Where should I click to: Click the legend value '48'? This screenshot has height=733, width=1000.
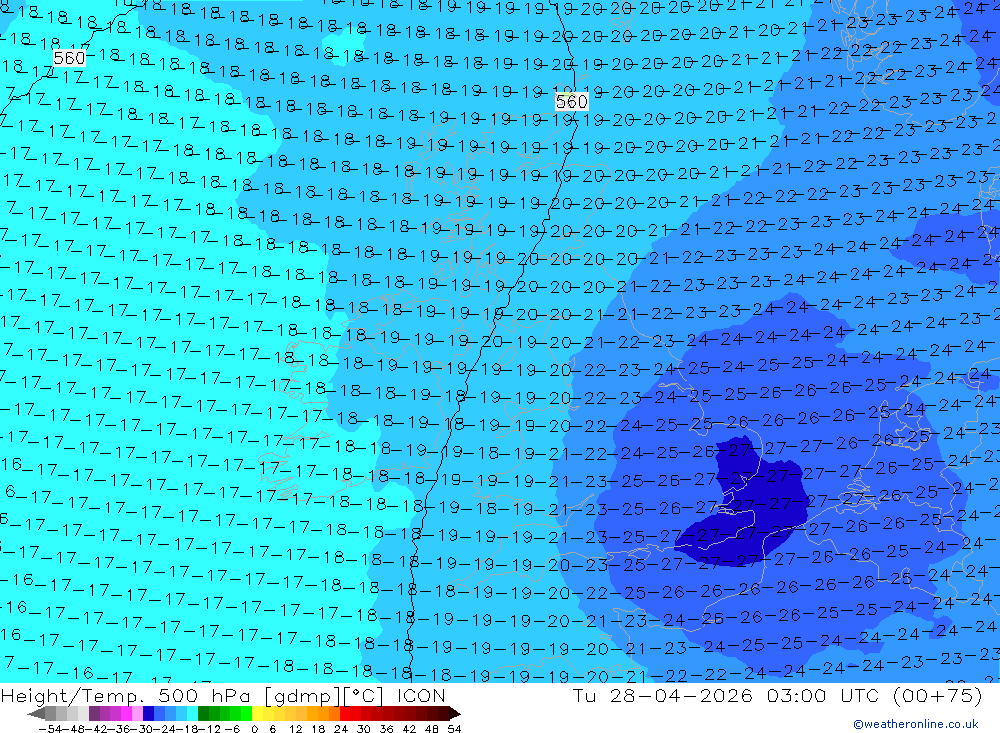pos(432,729)
